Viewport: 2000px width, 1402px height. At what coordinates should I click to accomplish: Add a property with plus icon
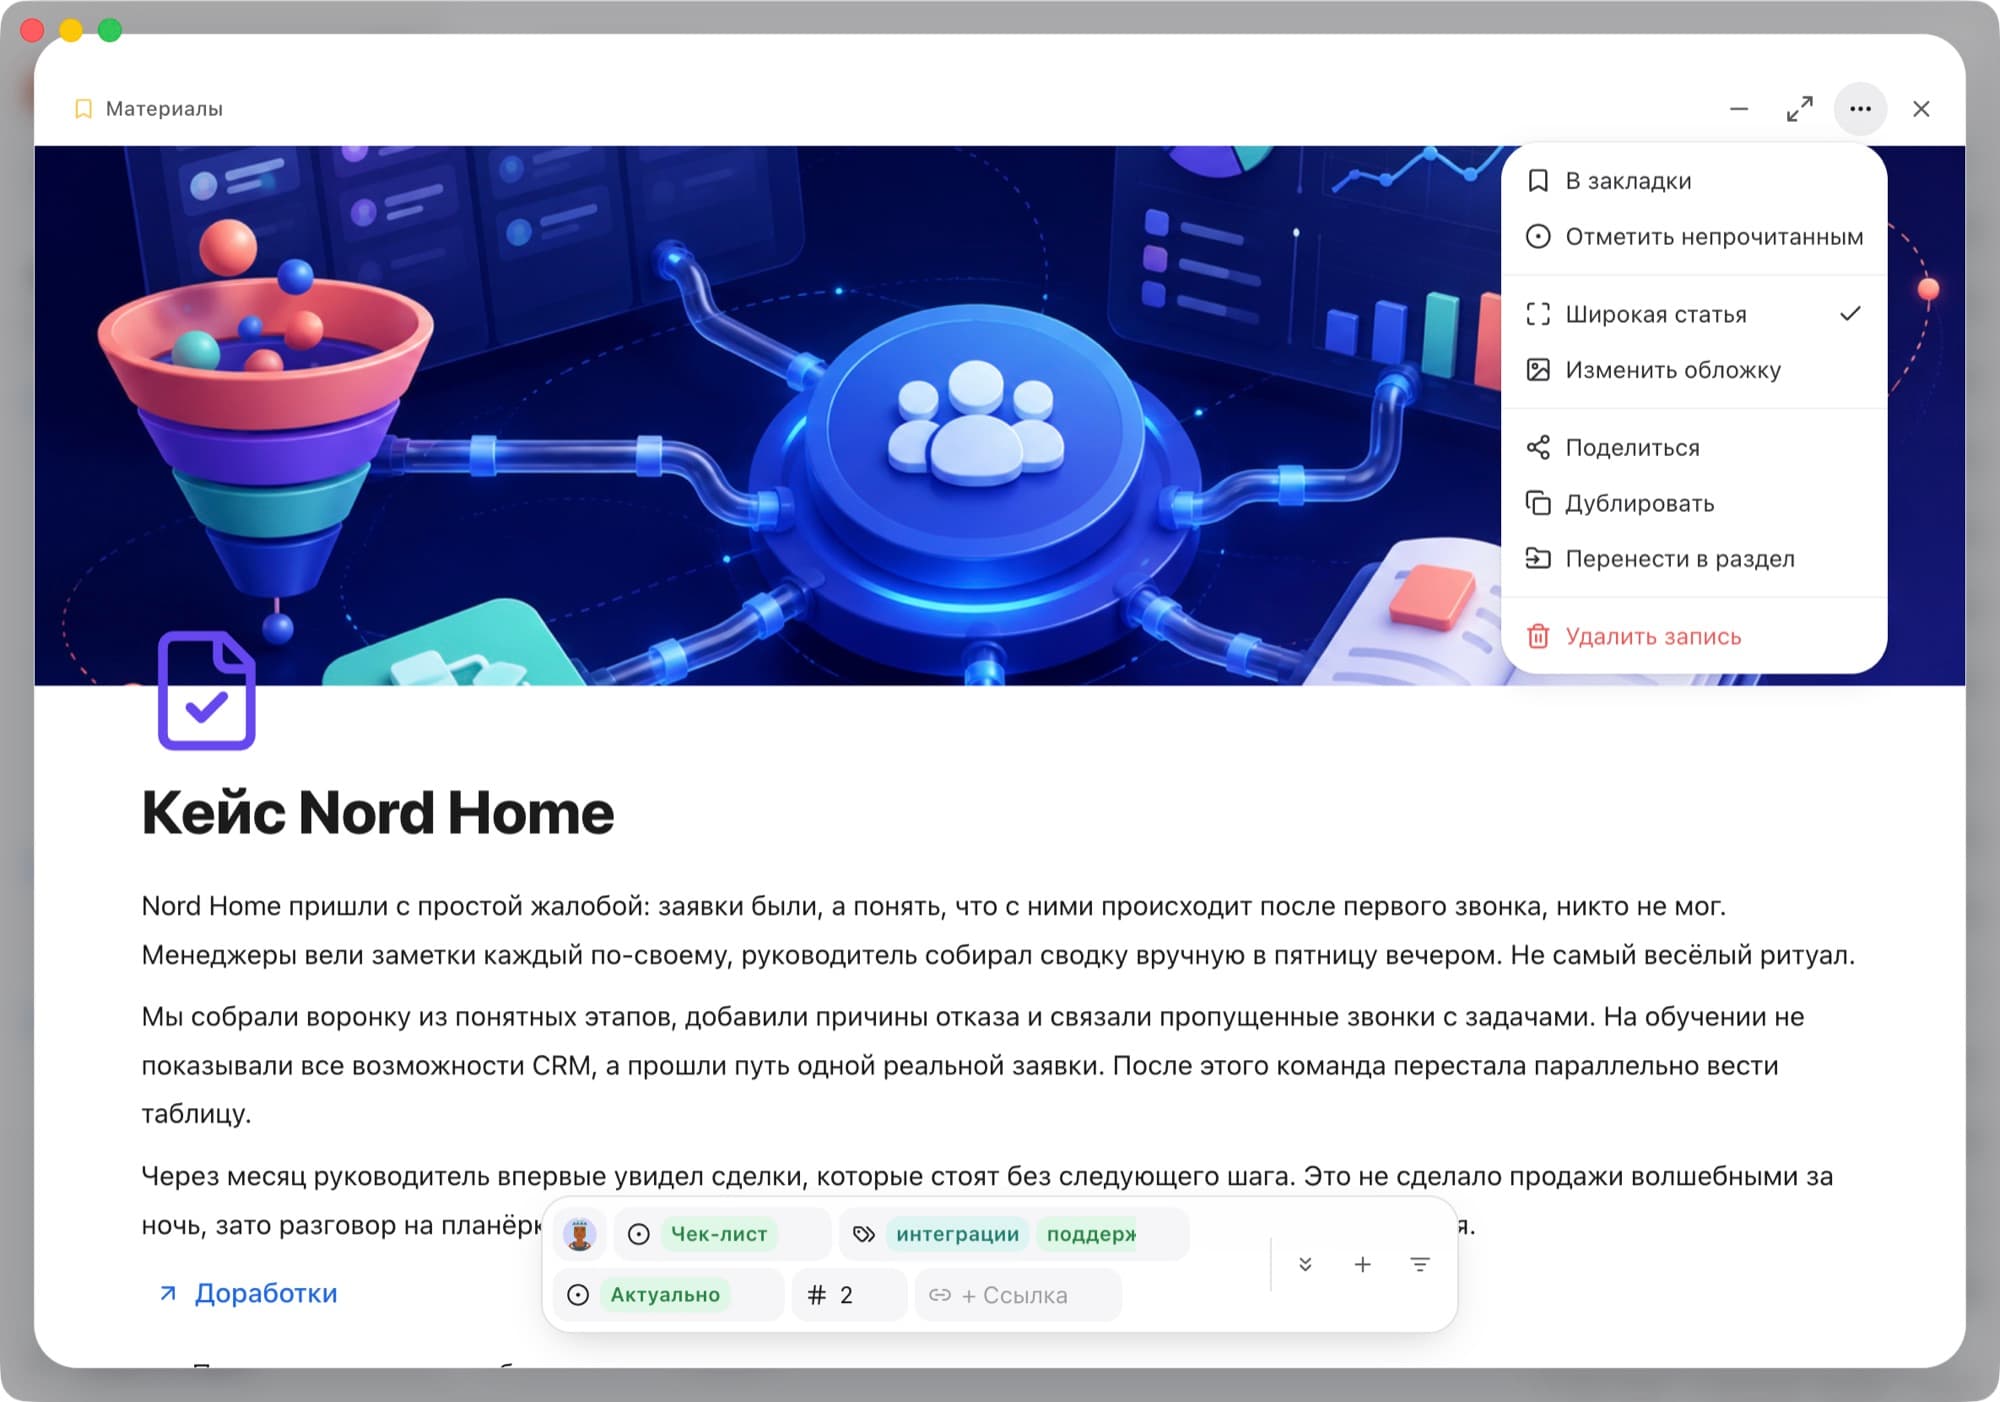[x=1362, y=1264]
